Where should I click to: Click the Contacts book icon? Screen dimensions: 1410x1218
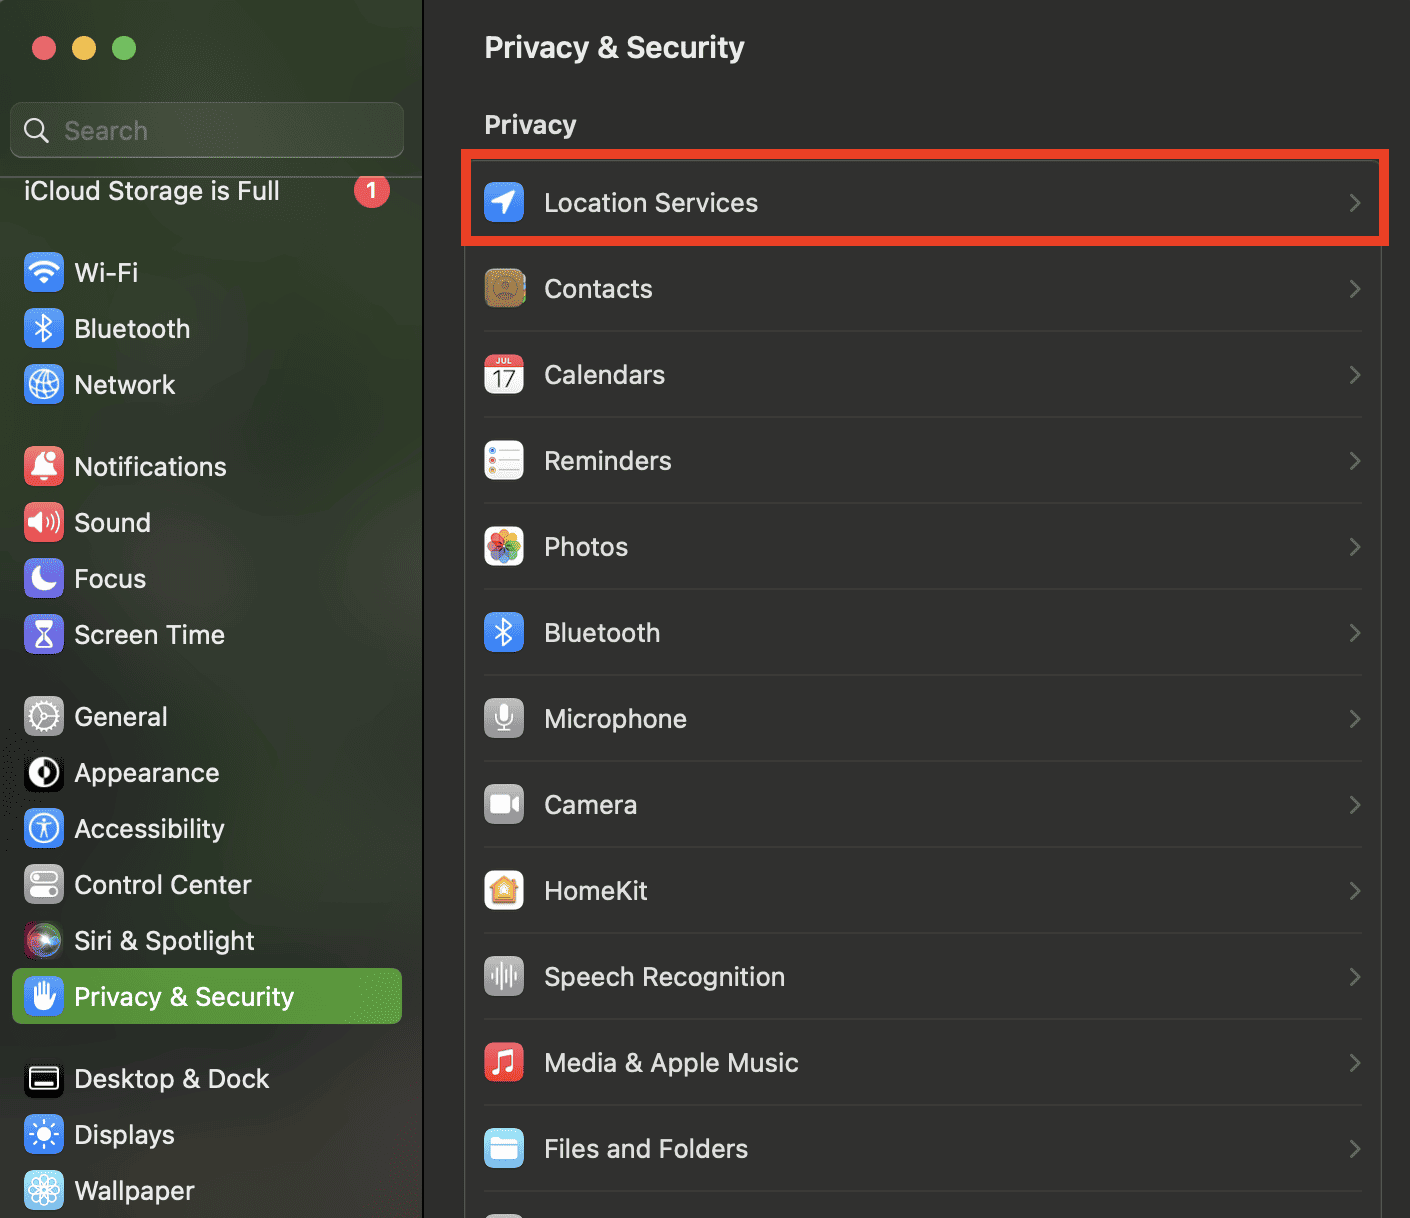504,289
